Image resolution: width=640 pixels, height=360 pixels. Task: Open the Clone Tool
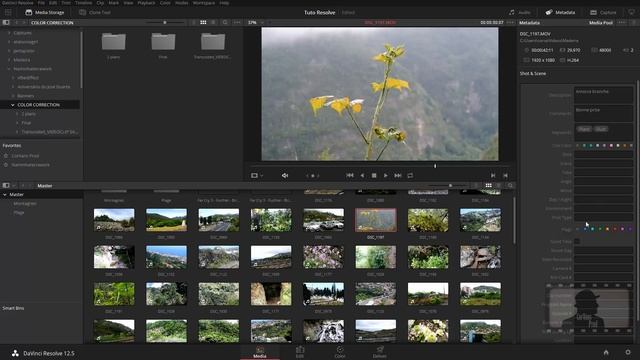(x=95, y=12)
